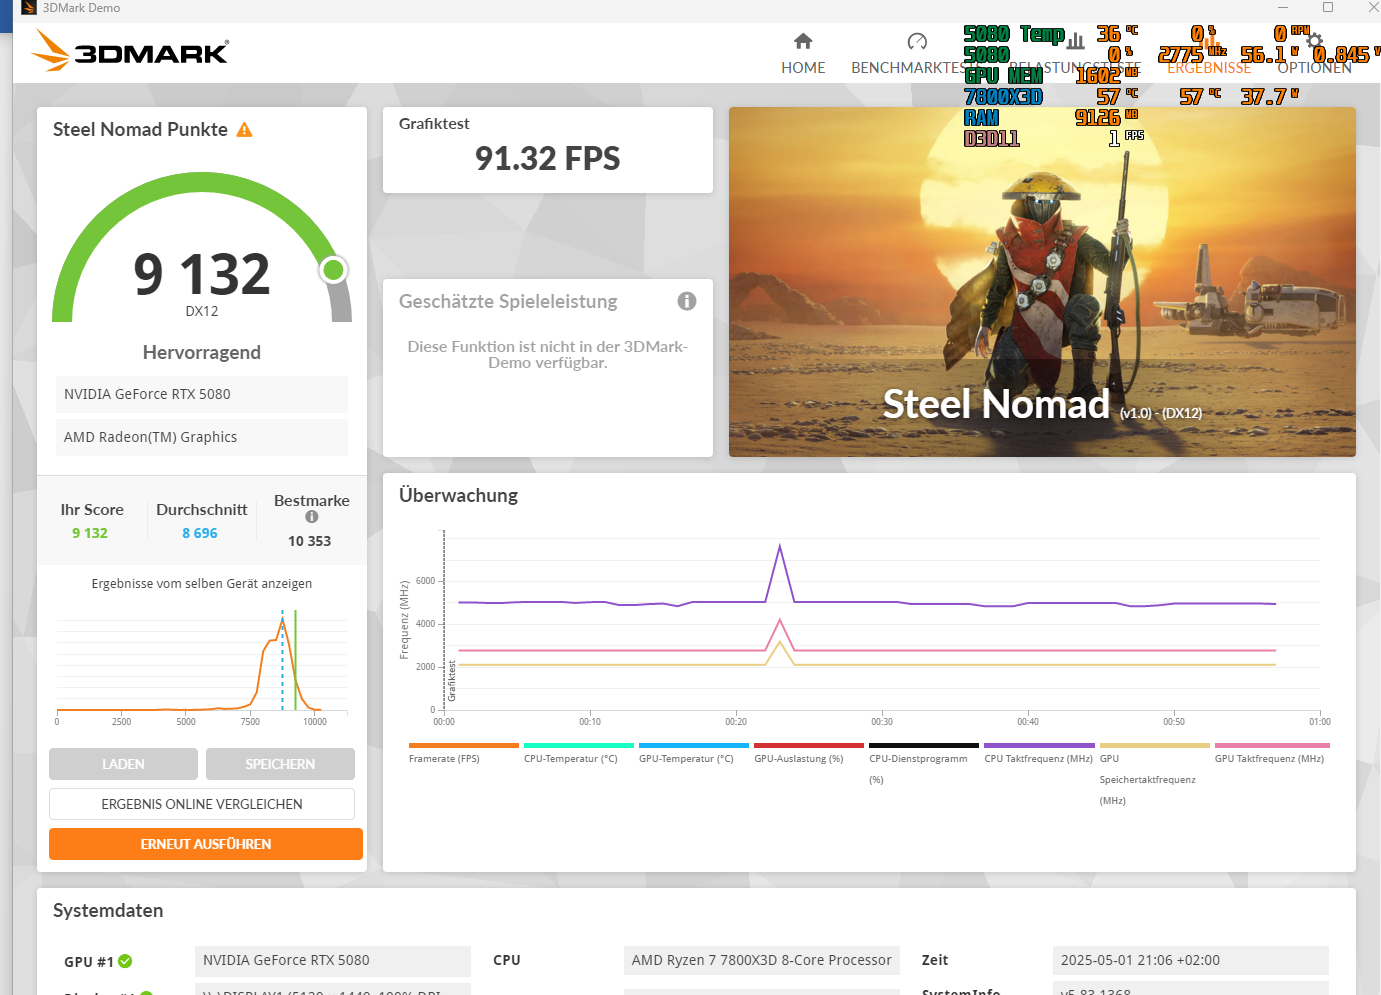Click the Durchschnitt value 8 696
The width and height of the screenshot is (1381, 995).
200,533
